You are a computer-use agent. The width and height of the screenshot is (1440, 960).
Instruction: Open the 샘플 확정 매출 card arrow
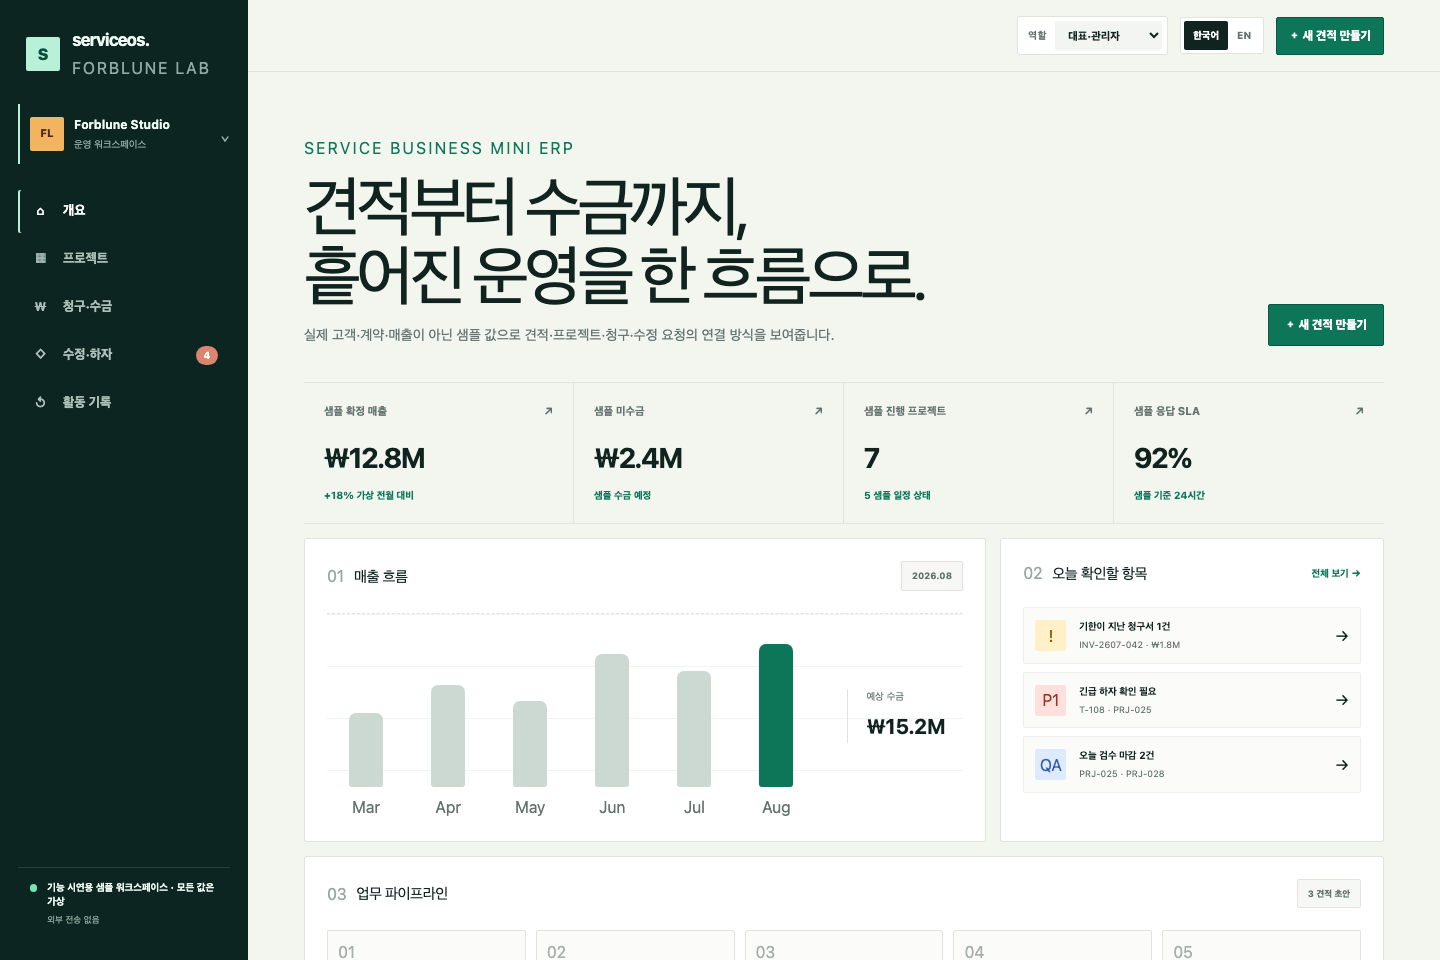pos(548,411)
